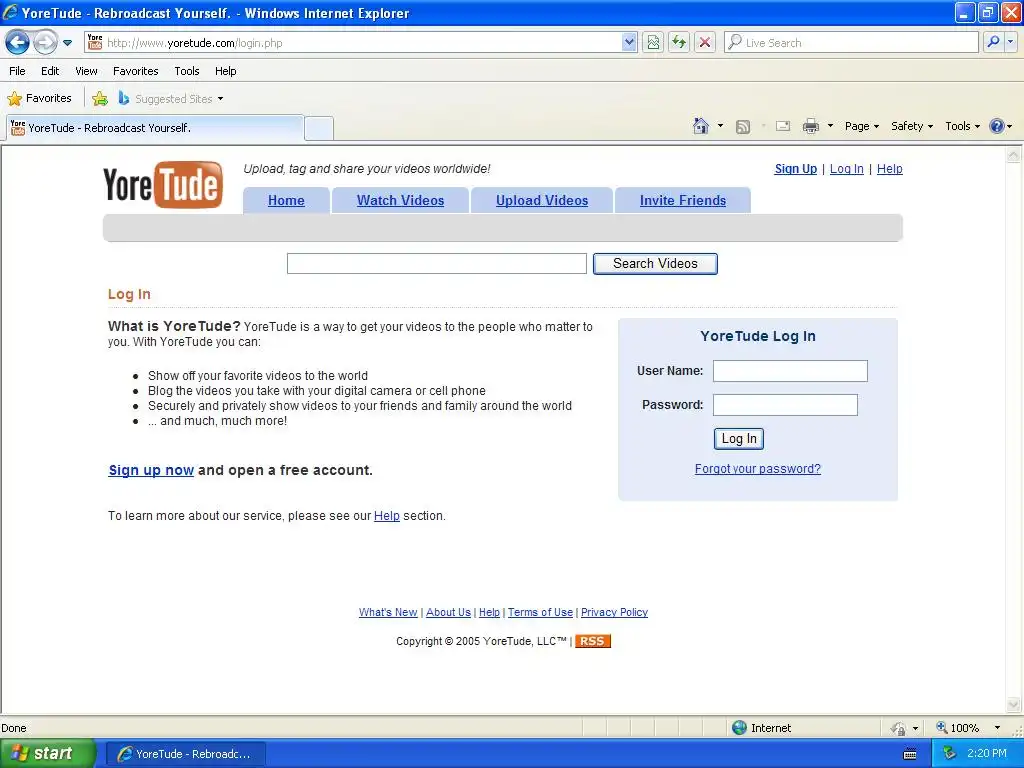
Task: Click the YoreTude favicon in address bar
Action: point(95,42)
